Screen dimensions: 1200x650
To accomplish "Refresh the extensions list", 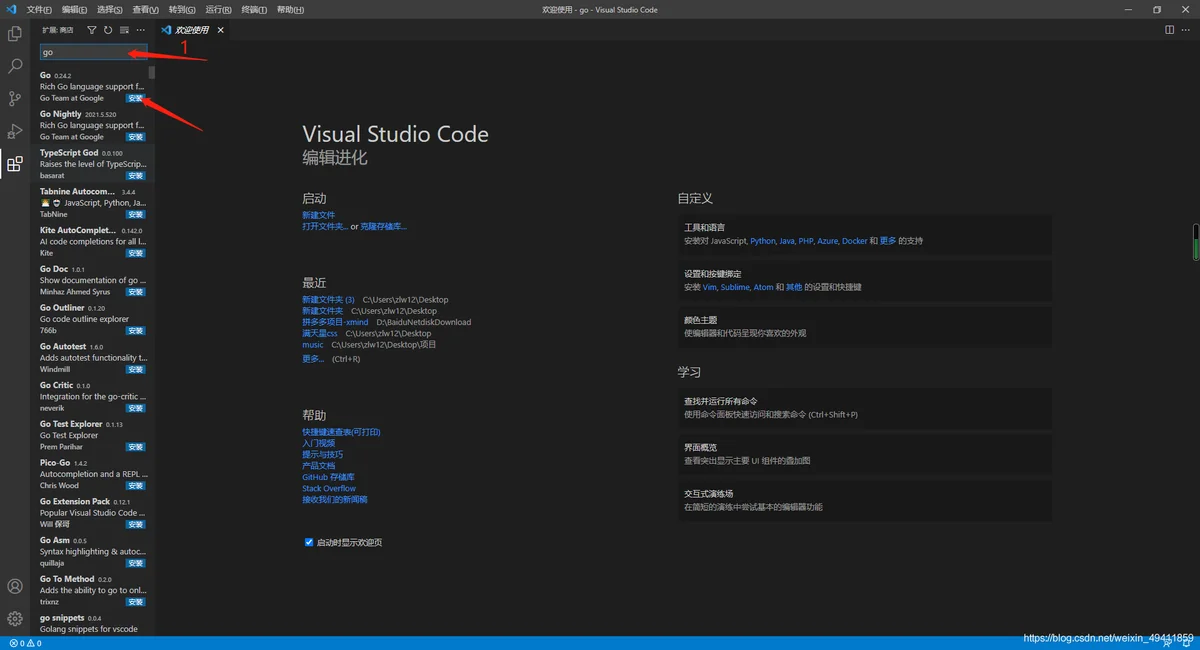I will pos(108,30).
